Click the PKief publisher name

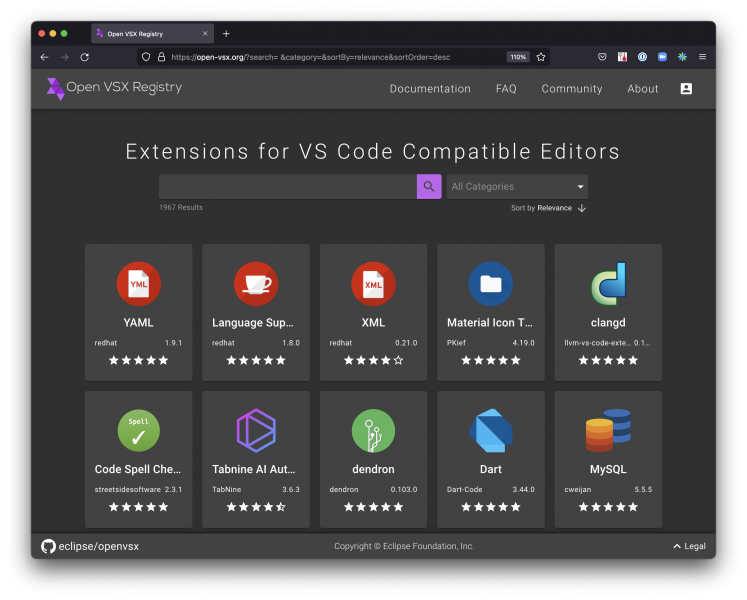[x=456, y=343]
